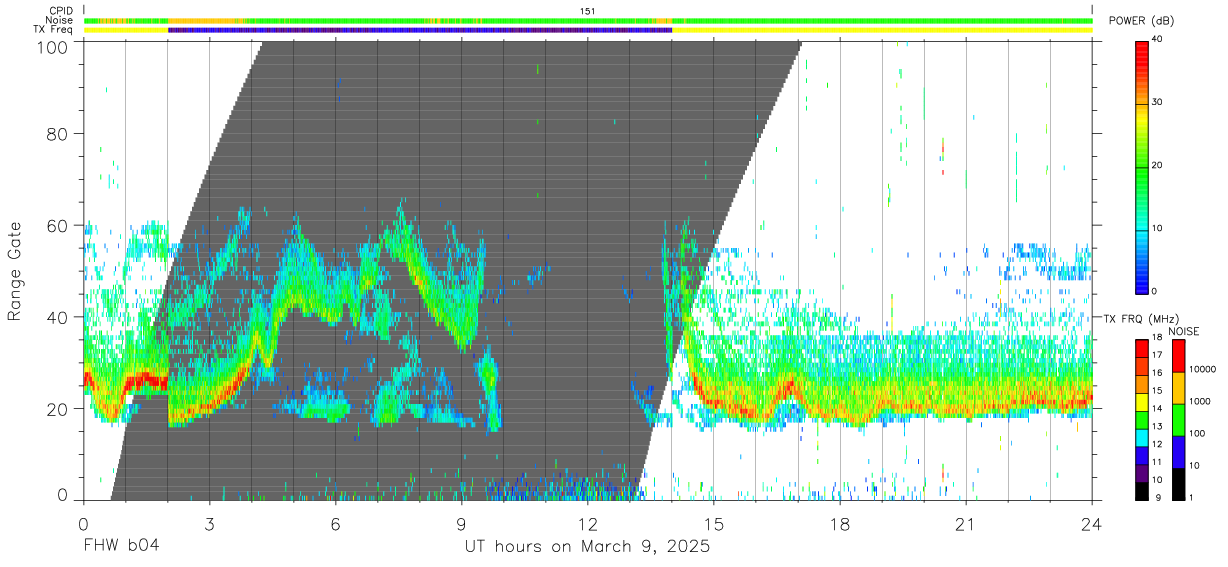Click the green segment of the NOISE scale
The width and height of the screenshot is (1228, 567).
(x=1179, y=419)
